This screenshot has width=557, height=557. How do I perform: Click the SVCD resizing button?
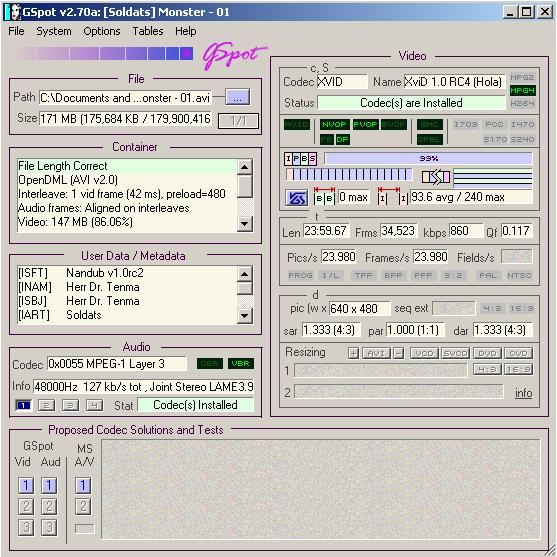click(455, 353)
